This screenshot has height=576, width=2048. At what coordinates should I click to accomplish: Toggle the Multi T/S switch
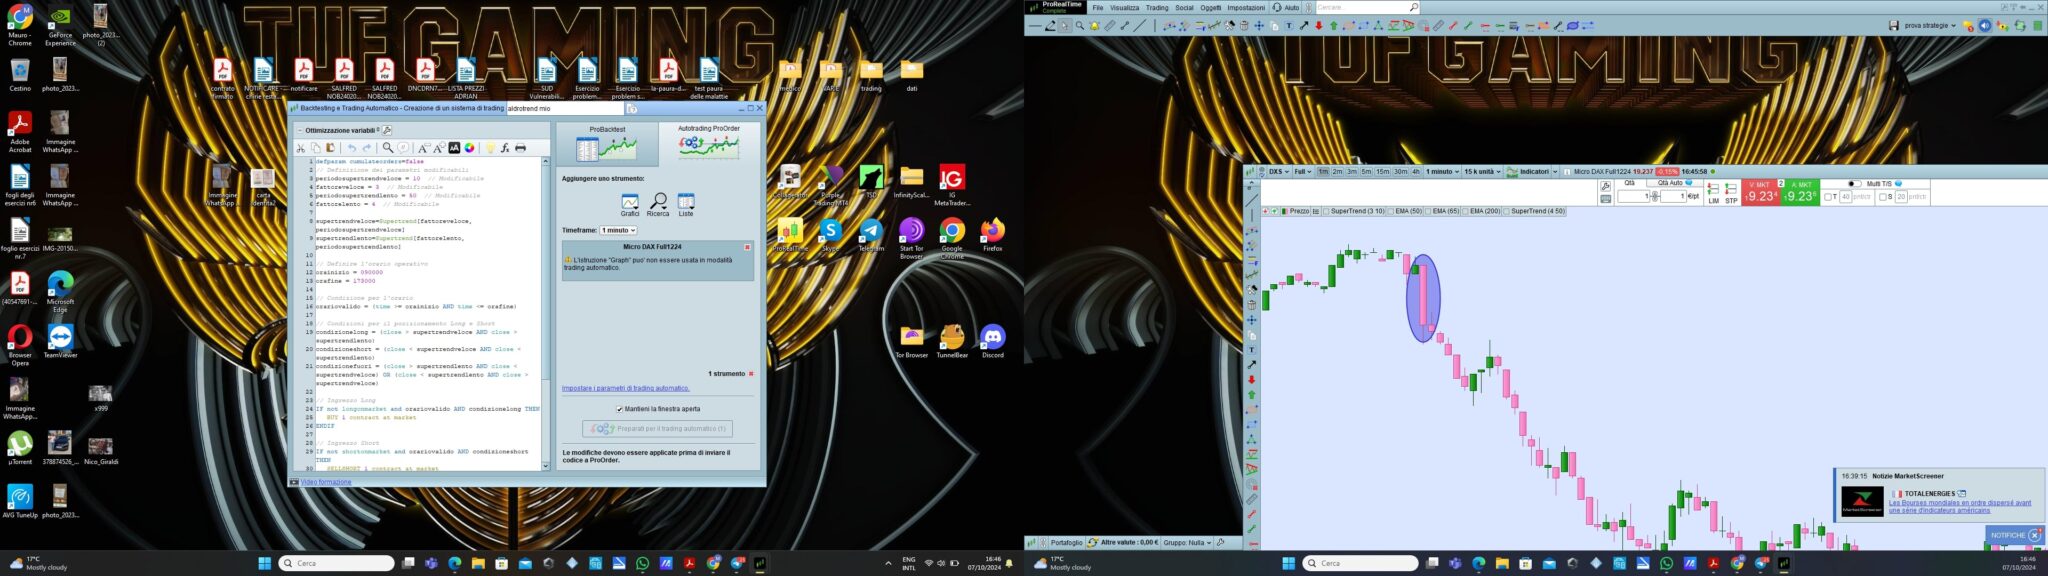(x=1853, y=184)
